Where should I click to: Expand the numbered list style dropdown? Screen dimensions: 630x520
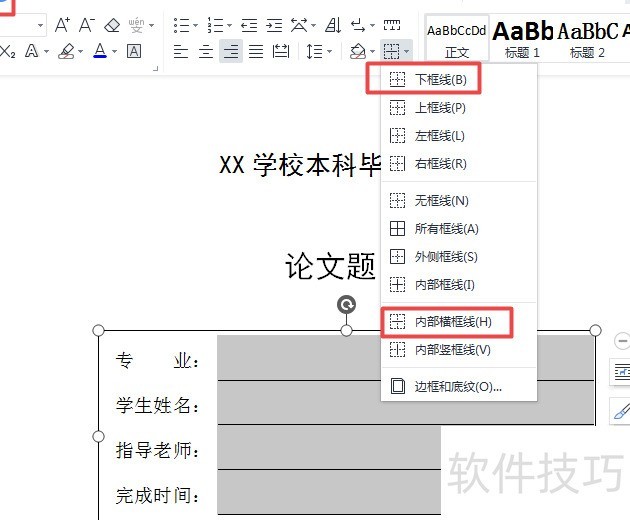coord(229,26)
